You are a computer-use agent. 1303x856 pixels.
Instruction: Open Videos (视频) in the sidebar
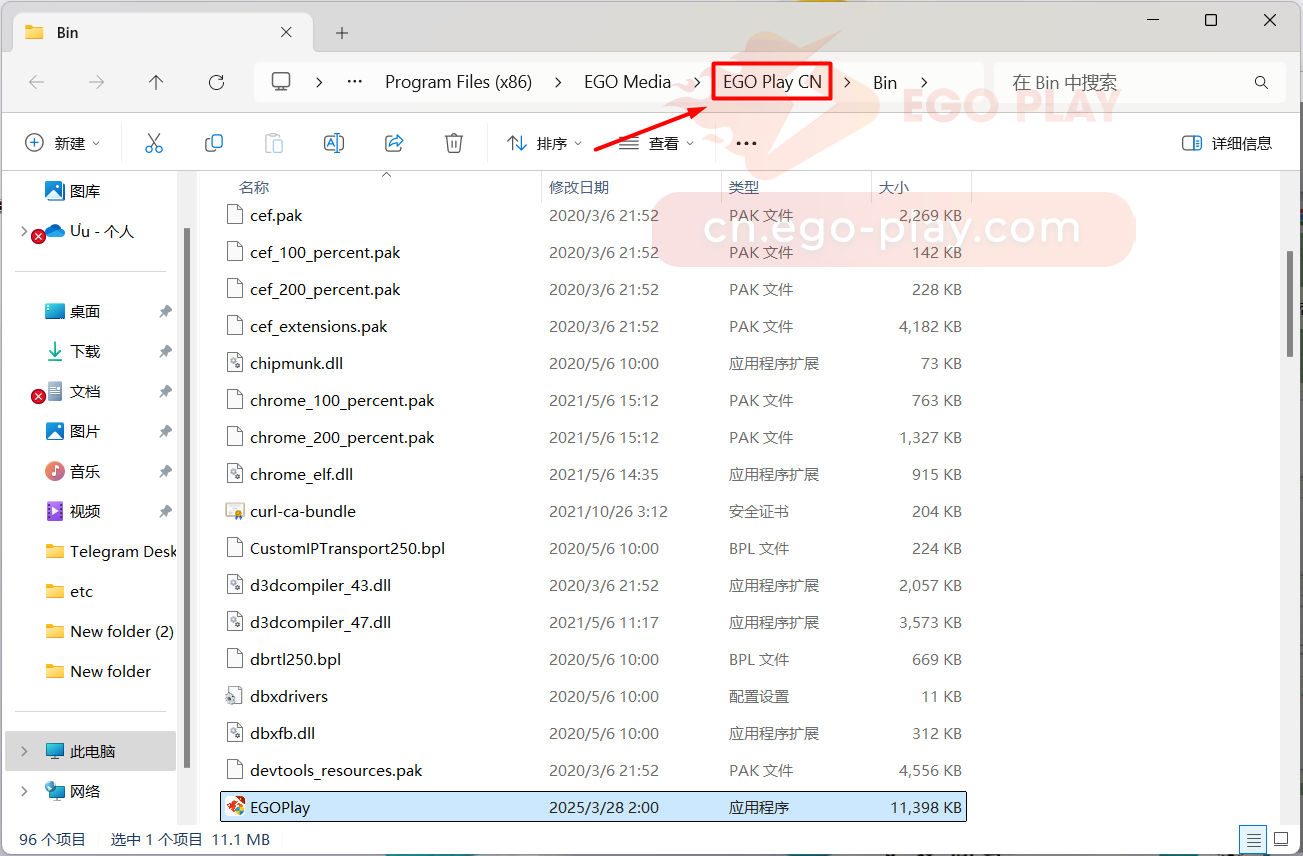pos(85,511)
